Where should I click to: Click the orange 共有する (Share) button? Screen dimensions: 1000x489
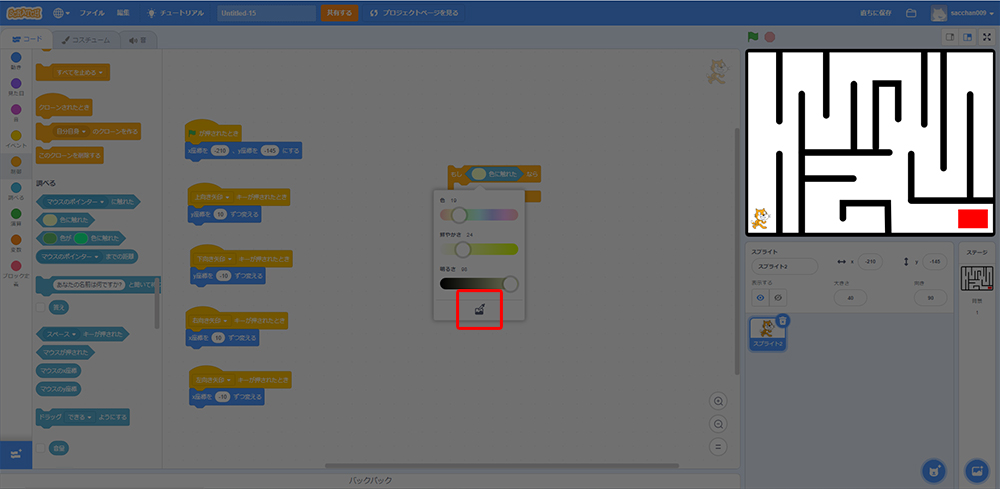[339, 13]
